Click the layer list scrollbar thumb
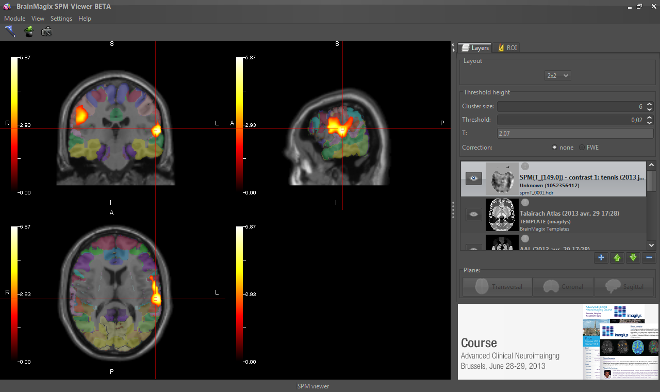Viewport: 660px width, 392px height. coord(651,181)
